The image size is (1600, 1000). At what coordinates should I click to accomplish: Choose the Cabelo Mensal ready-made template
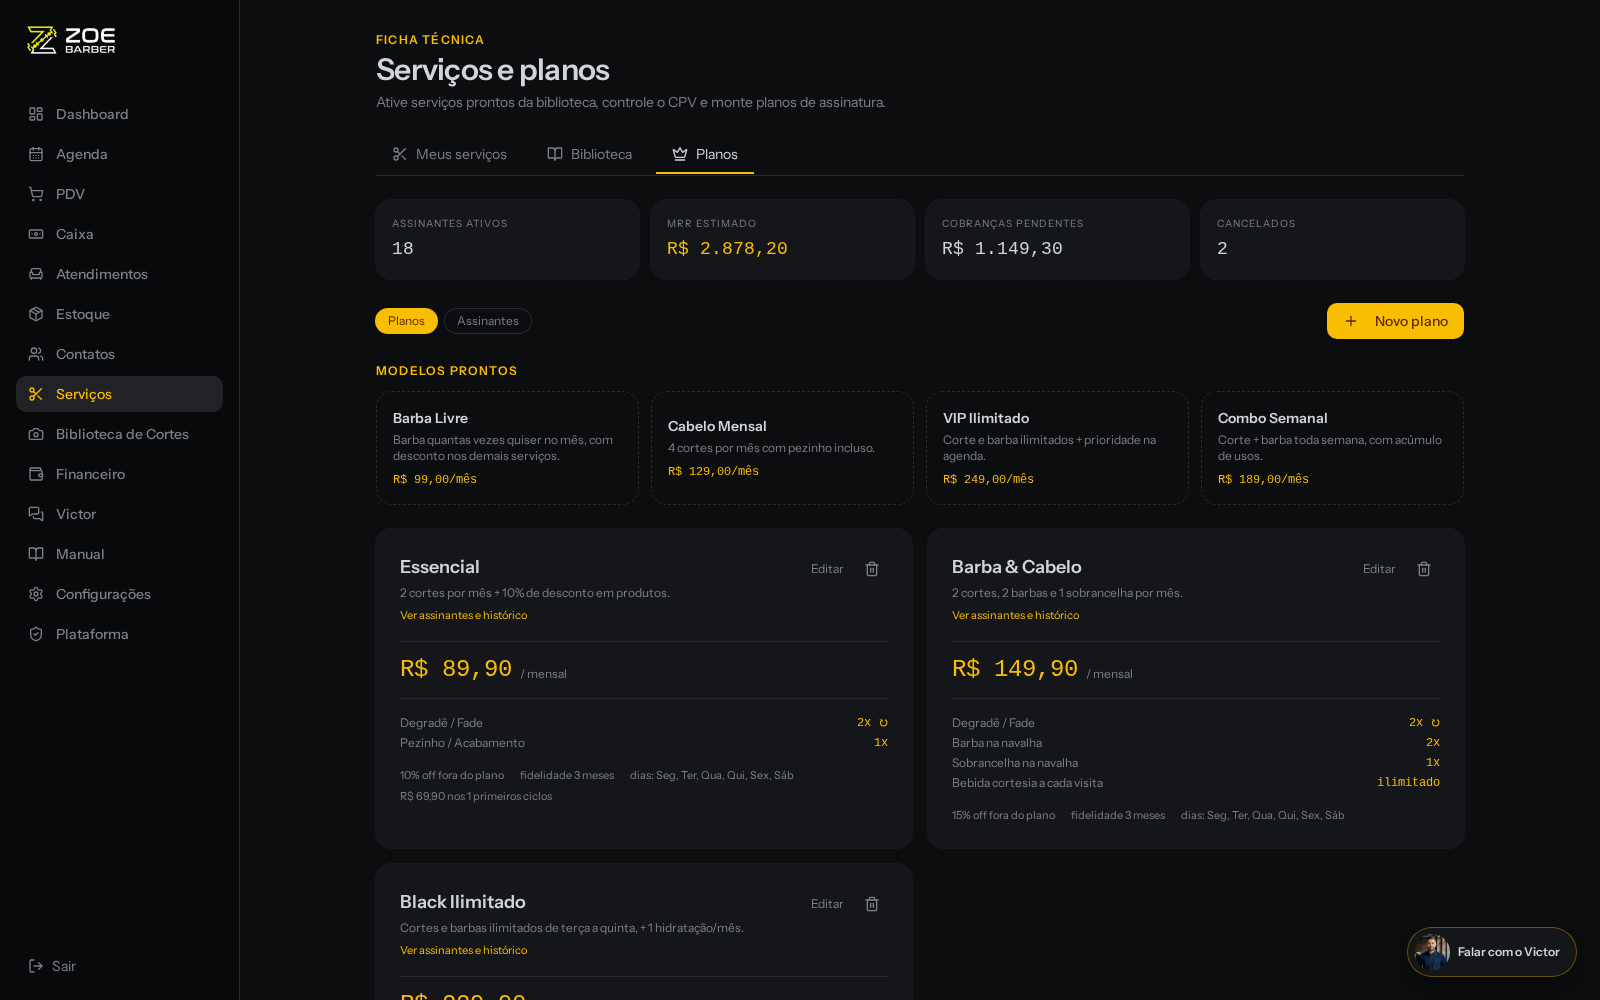click(782, 448)
